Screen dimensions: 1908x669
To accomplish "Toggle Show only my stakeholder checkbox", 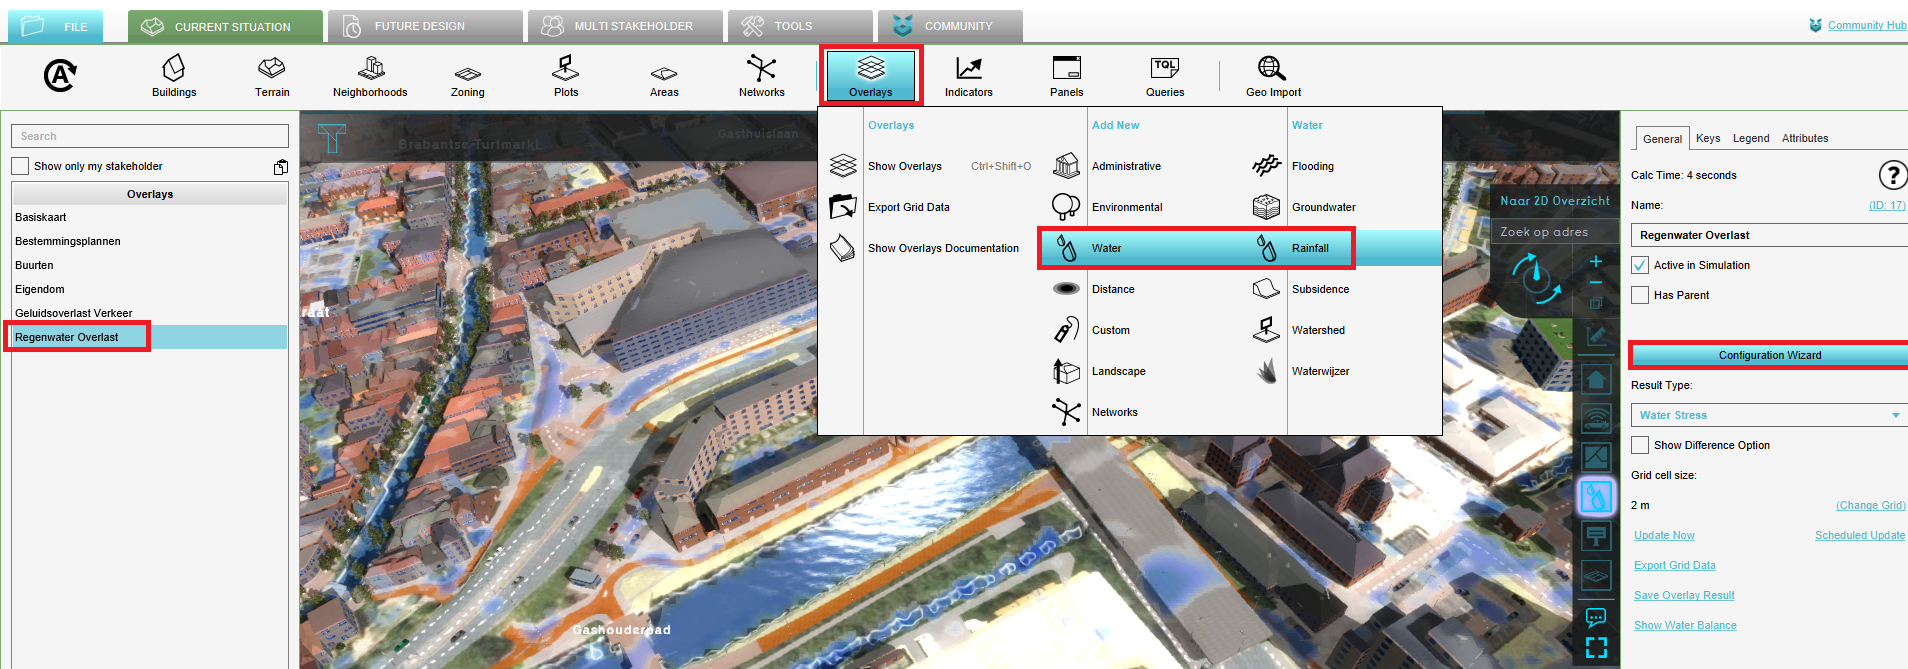I will pyautogui.click(x=21, y=166).
